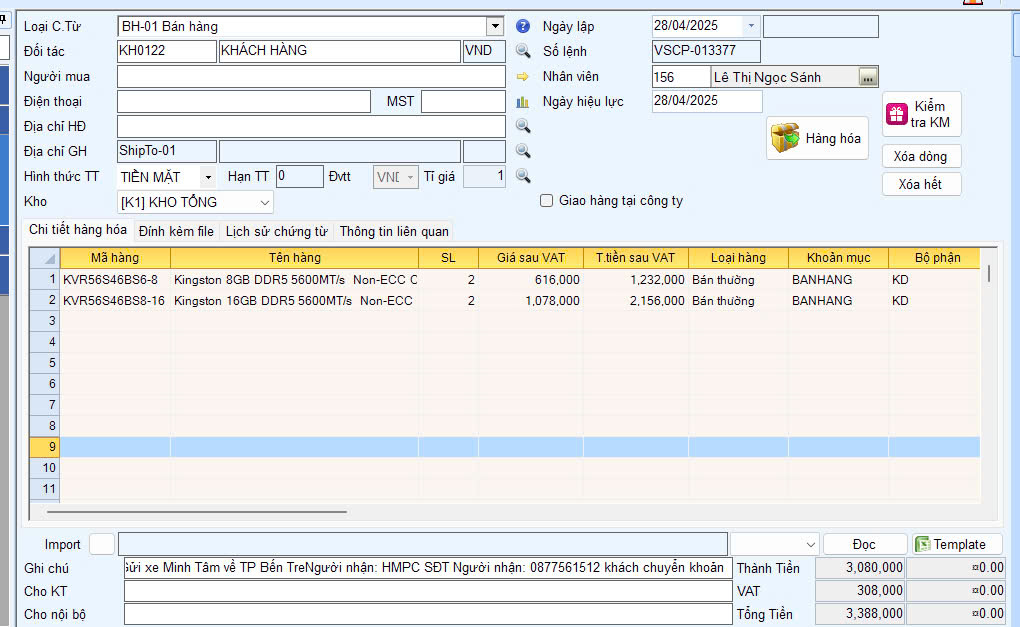Open the Ngày lập date picker dropdown
This screenshot has width=1020, height=627.
pos(752,26)
